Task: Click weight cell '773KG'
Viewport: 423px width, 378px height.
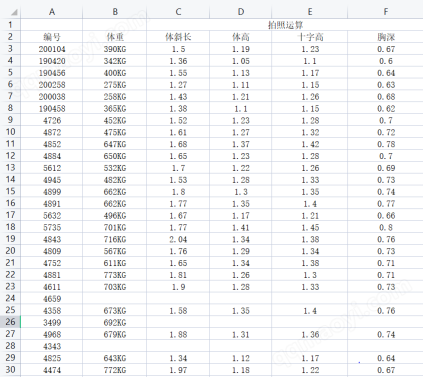Action: (115, 275)
